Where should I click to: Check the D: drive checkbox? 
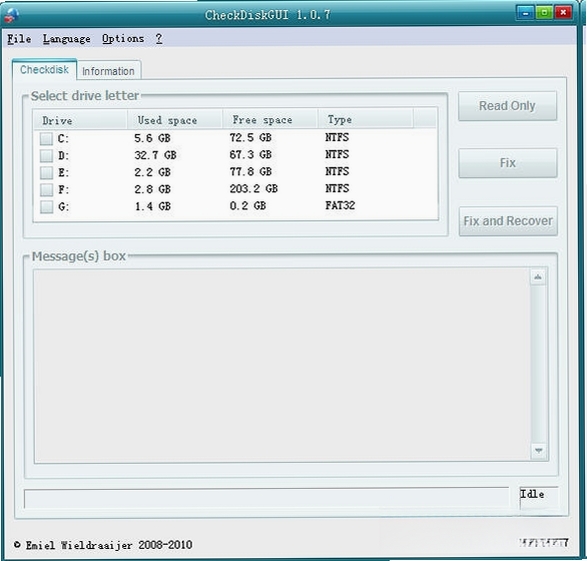[46, 156]
